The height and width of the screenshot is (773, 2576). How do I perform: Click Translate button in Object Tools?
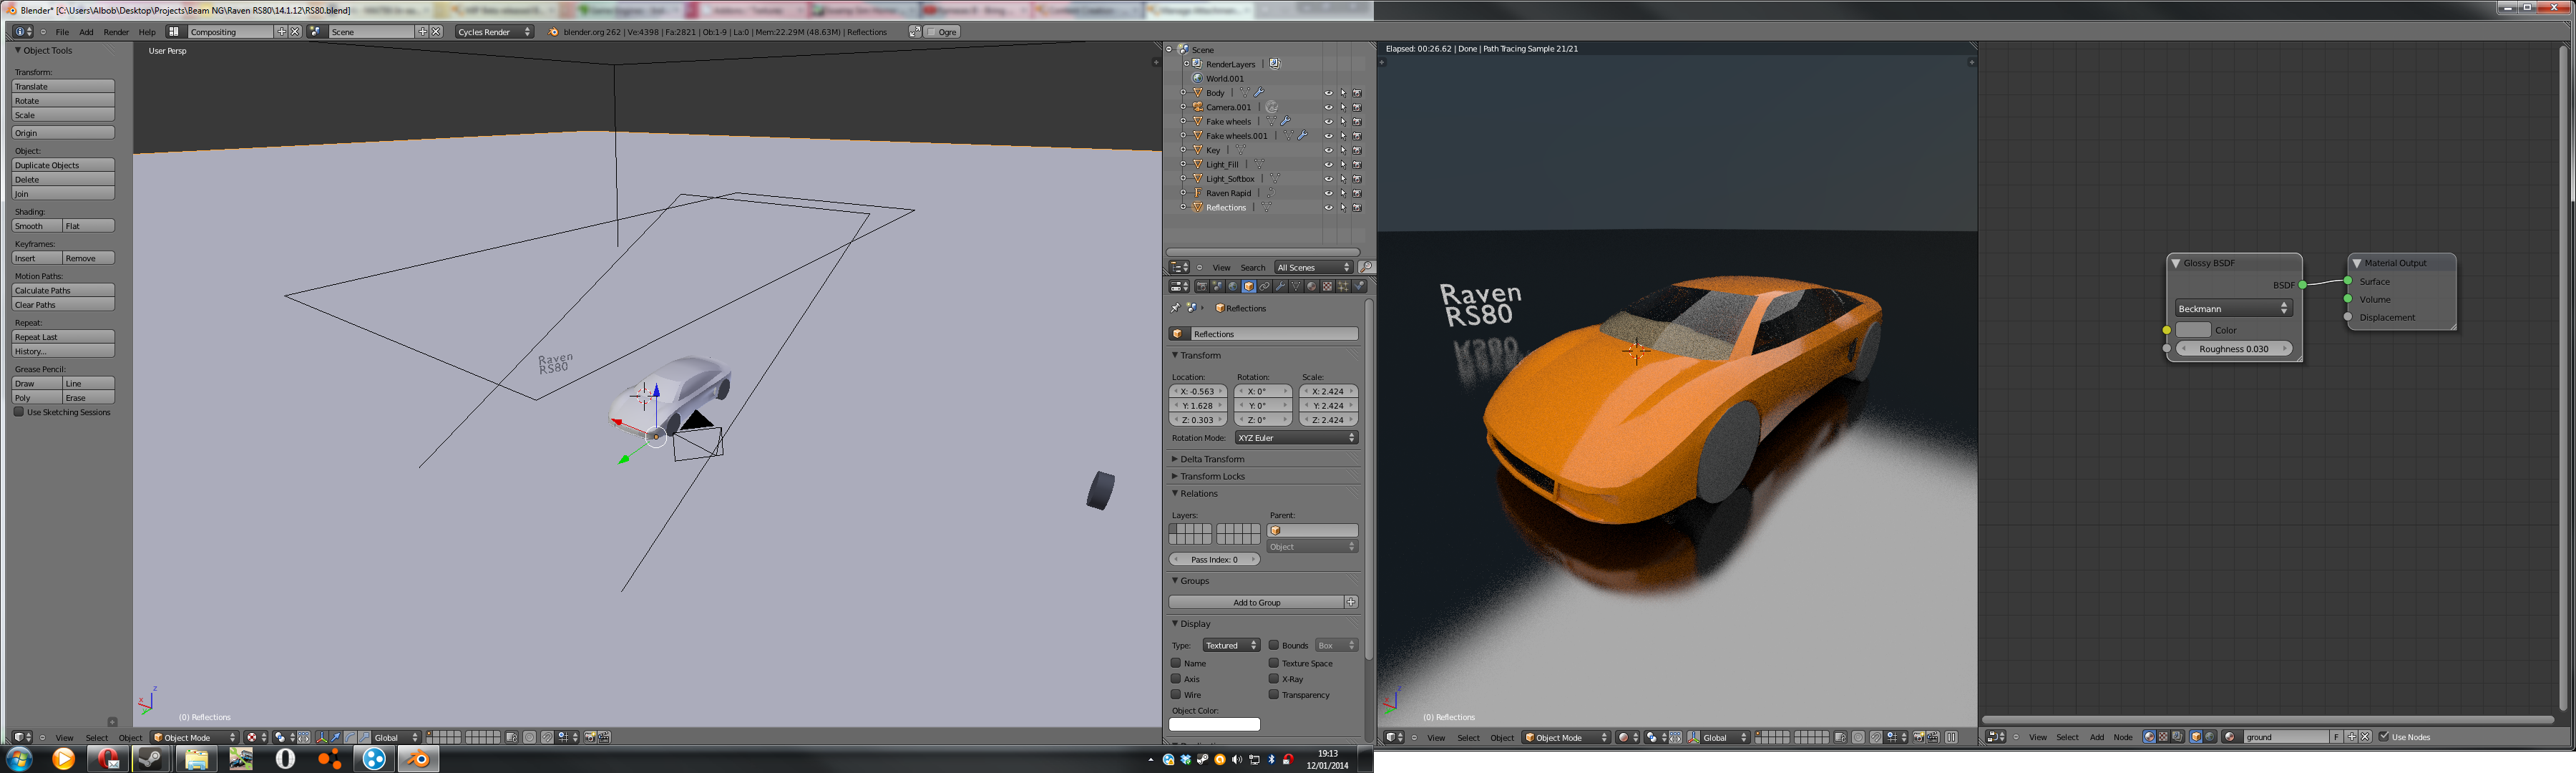pyautogui.click(x=63, y=86)
